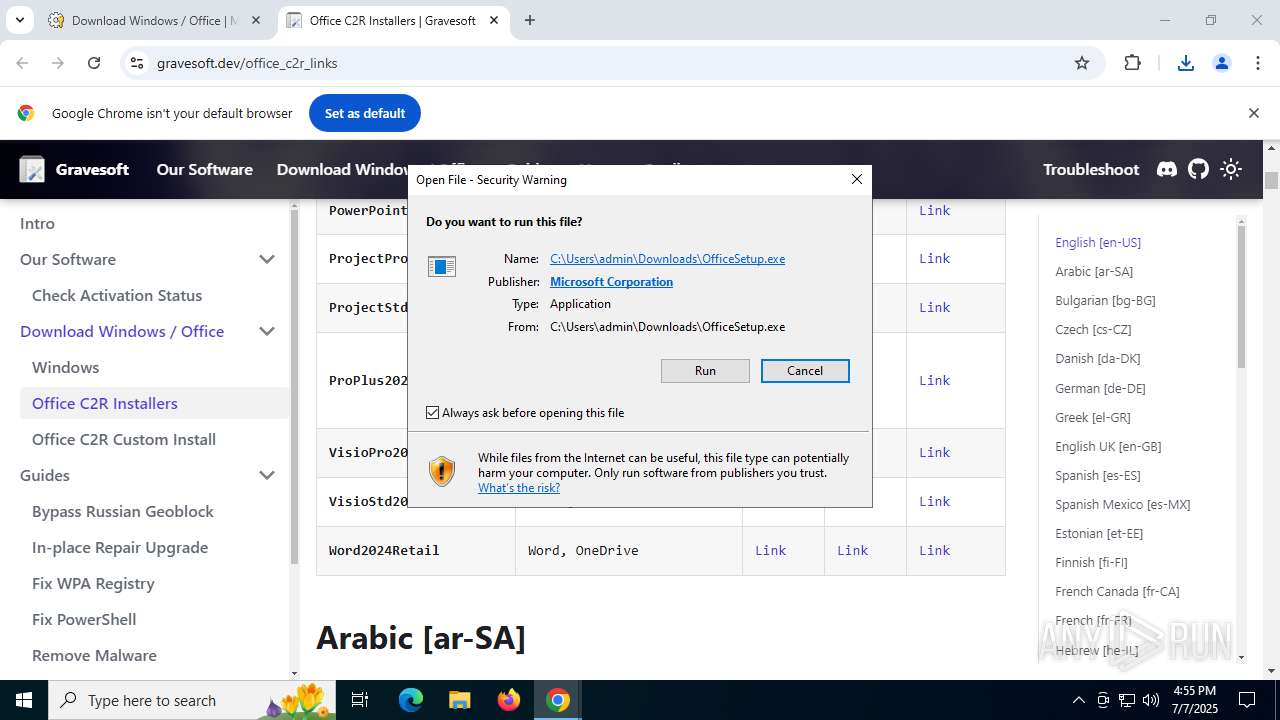
Task: Set Chrome as default browser
Action: click(364, 113)
